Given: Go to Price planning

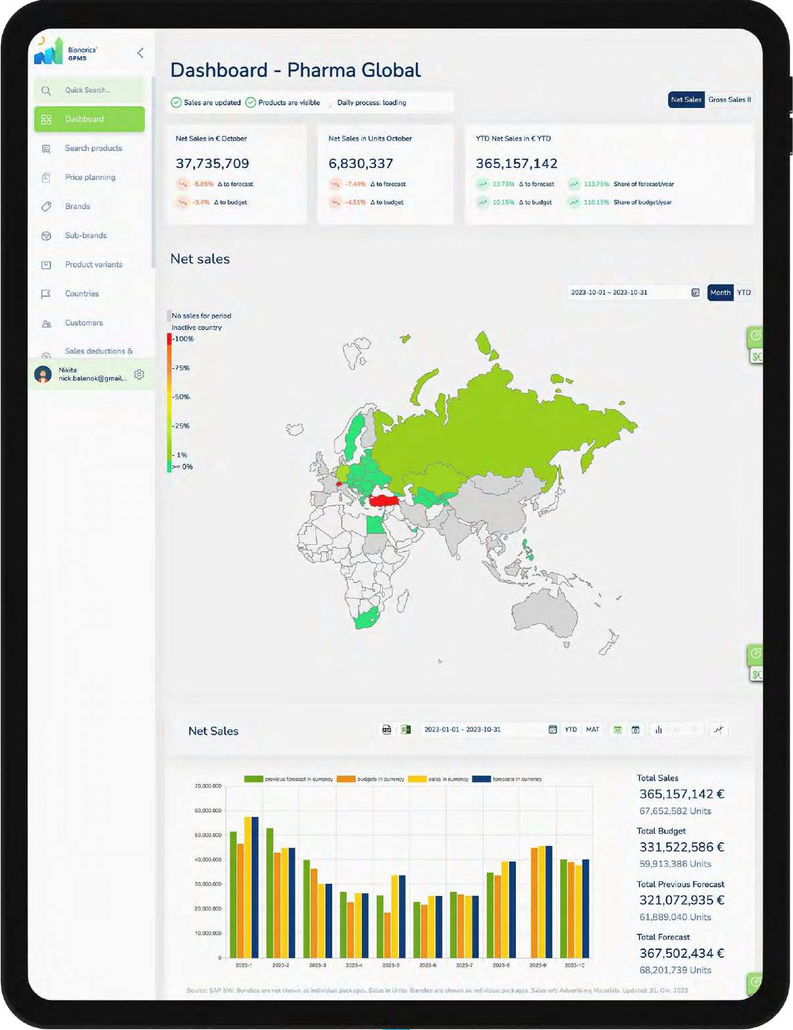Looking at the screenshot, I should 89,177.
